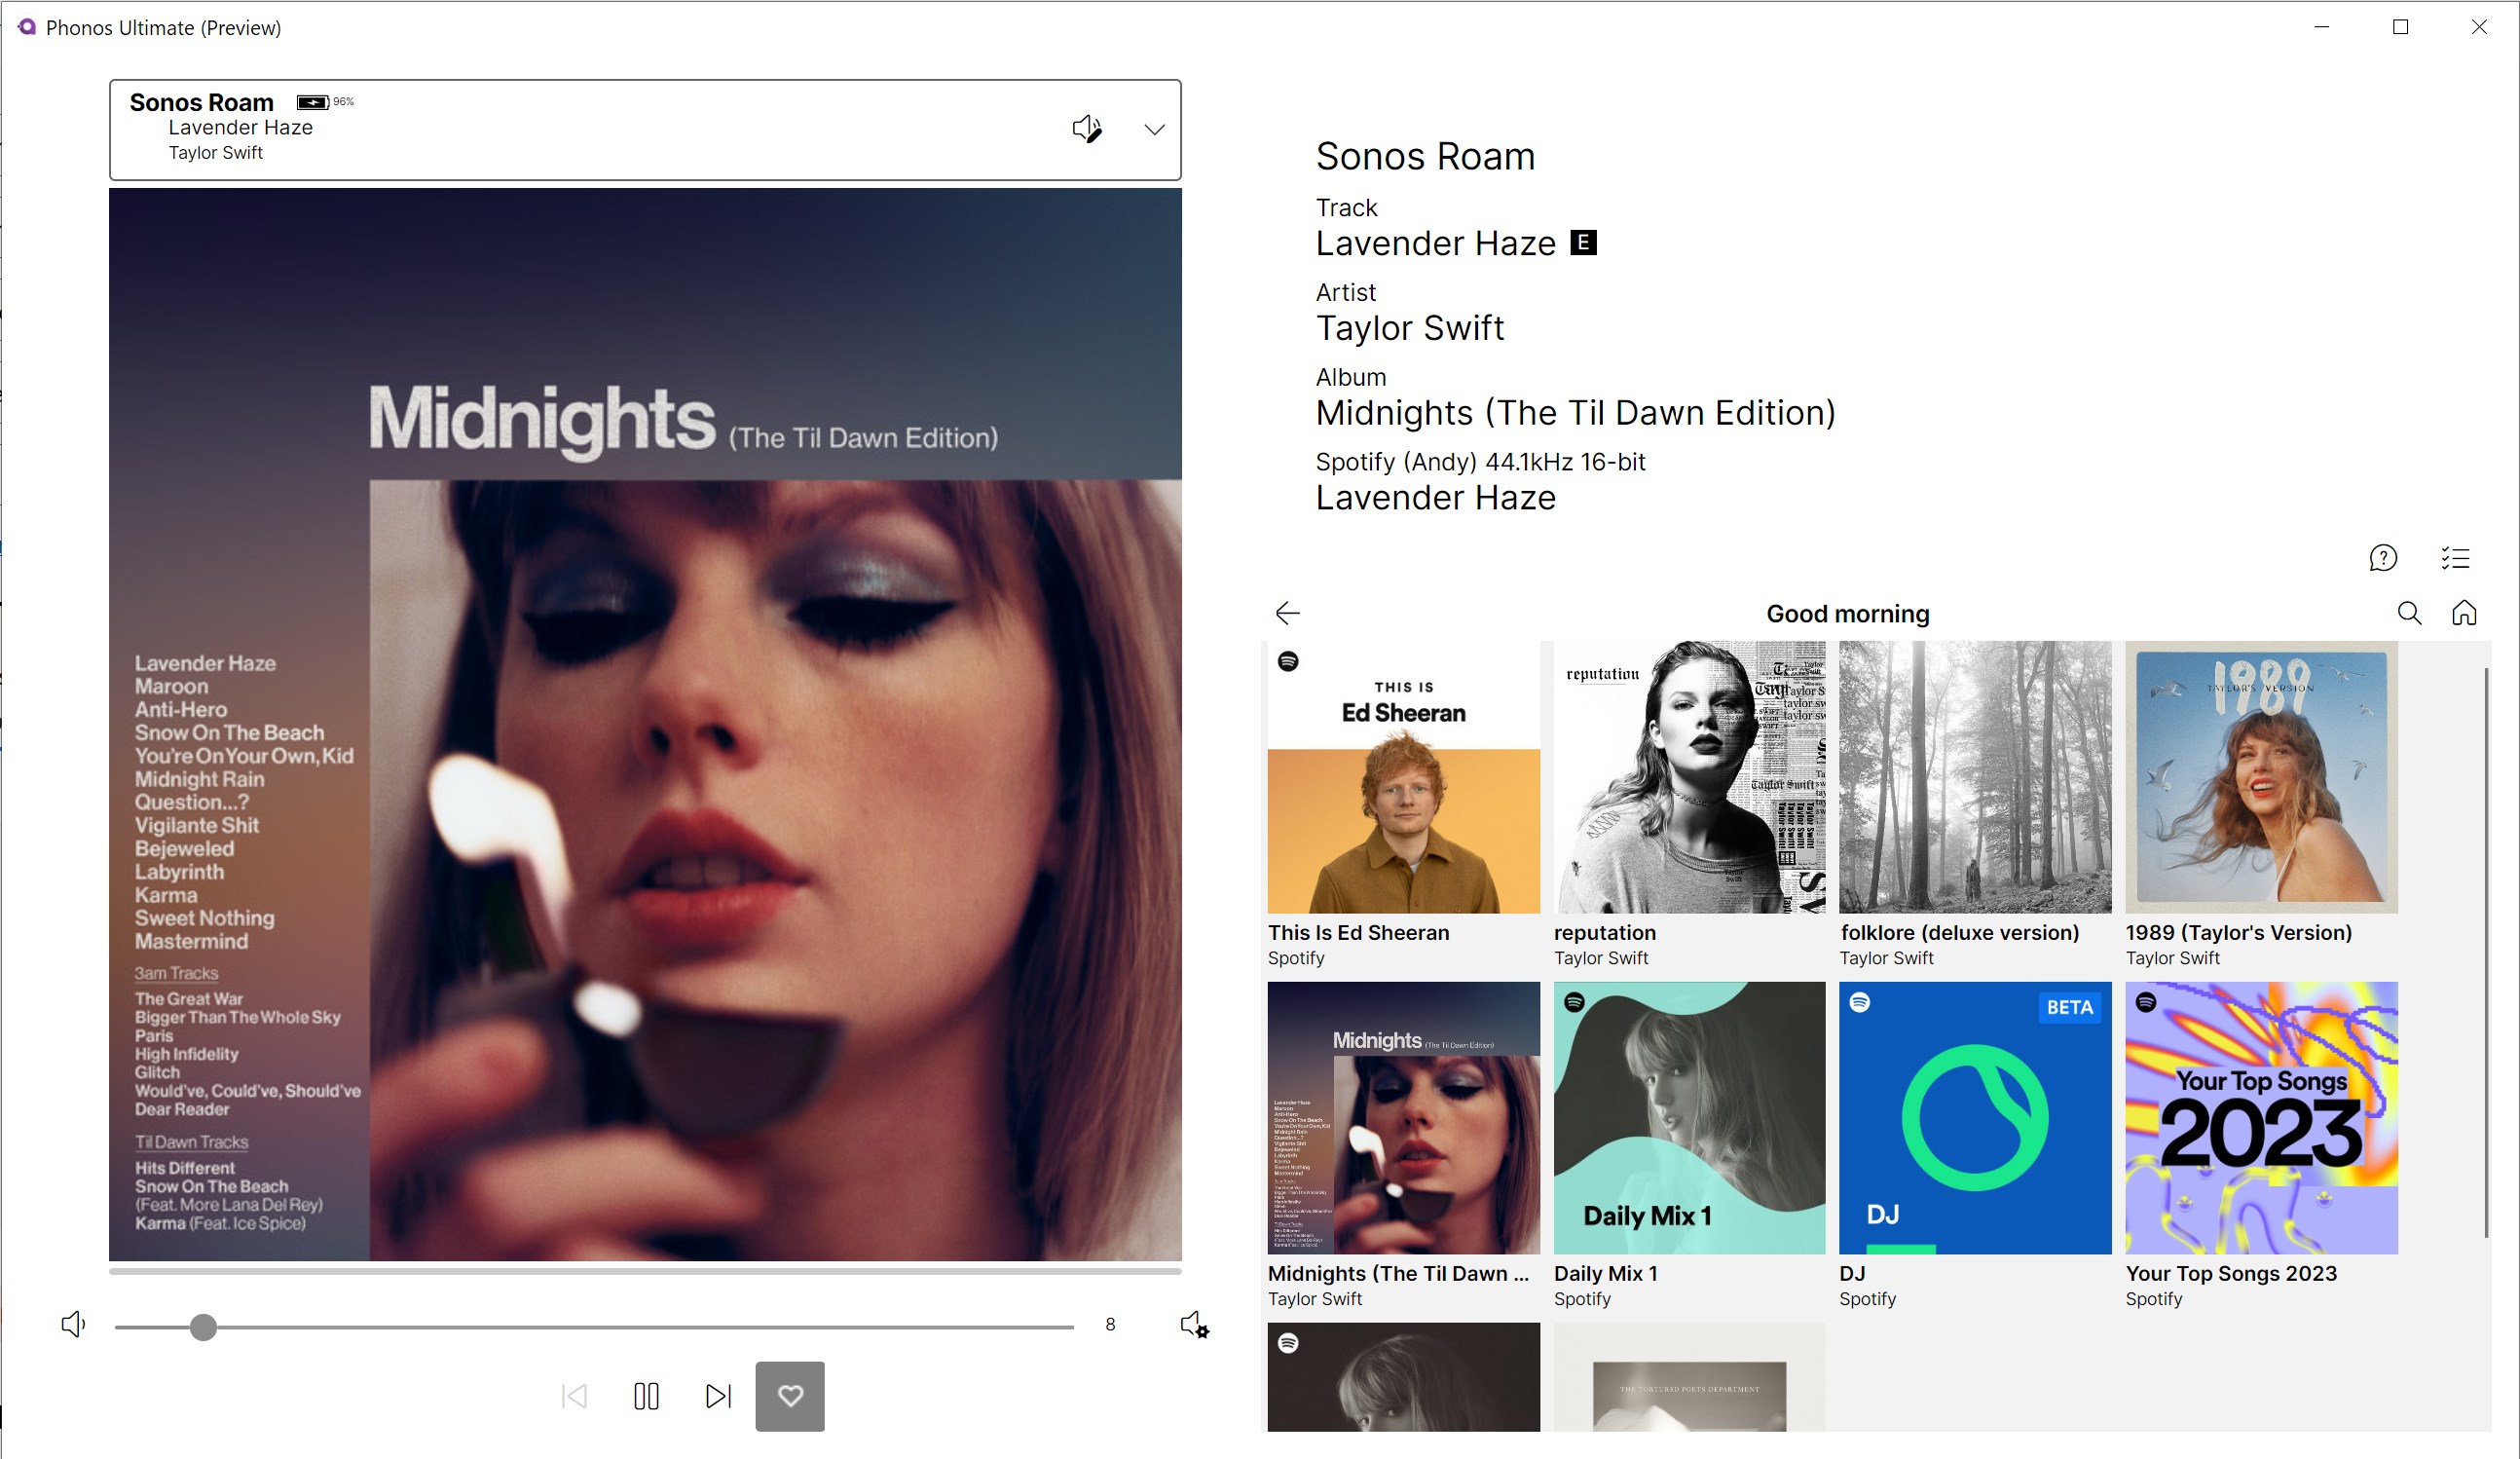Open the queue checklist icon

coord(2455,558)
